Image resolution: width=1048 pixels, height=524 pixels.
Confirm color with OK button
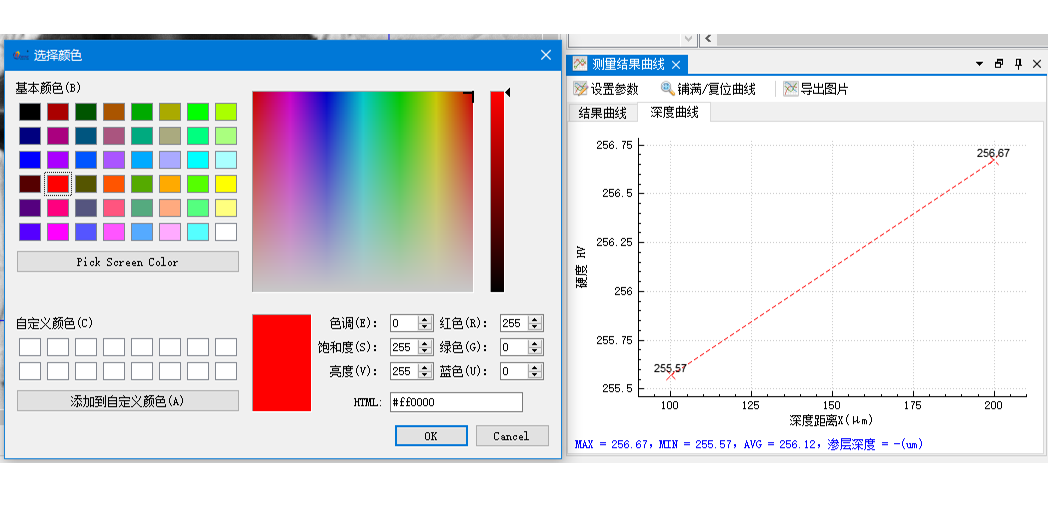(x=431, y=436)
